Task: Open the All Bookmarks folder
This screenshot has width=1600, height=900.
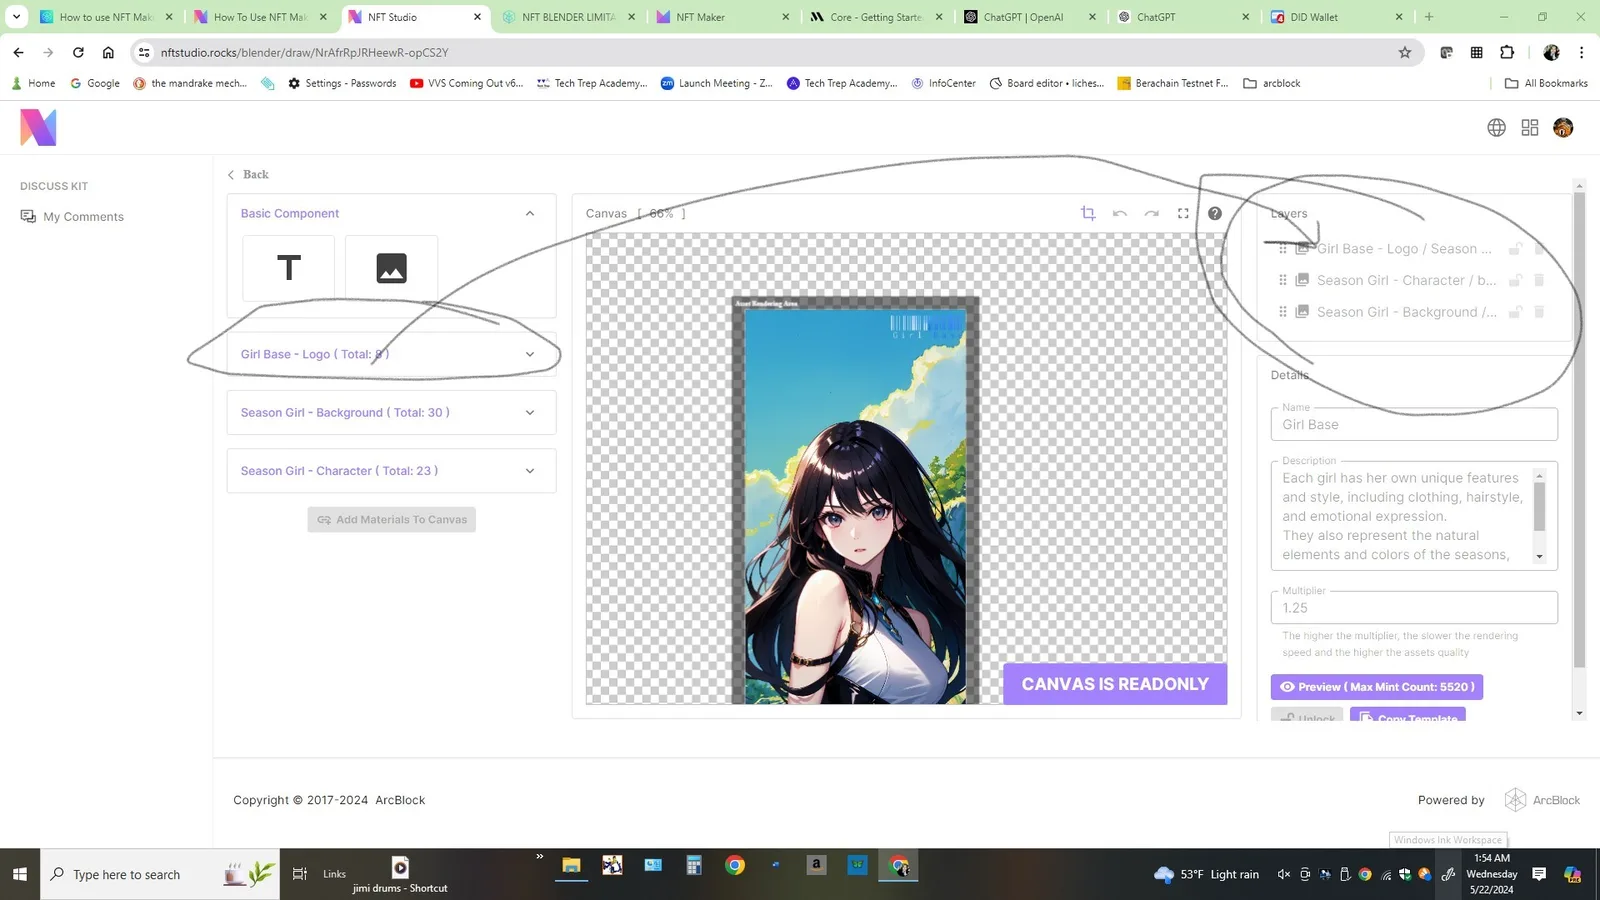Action: [1546, 83]
